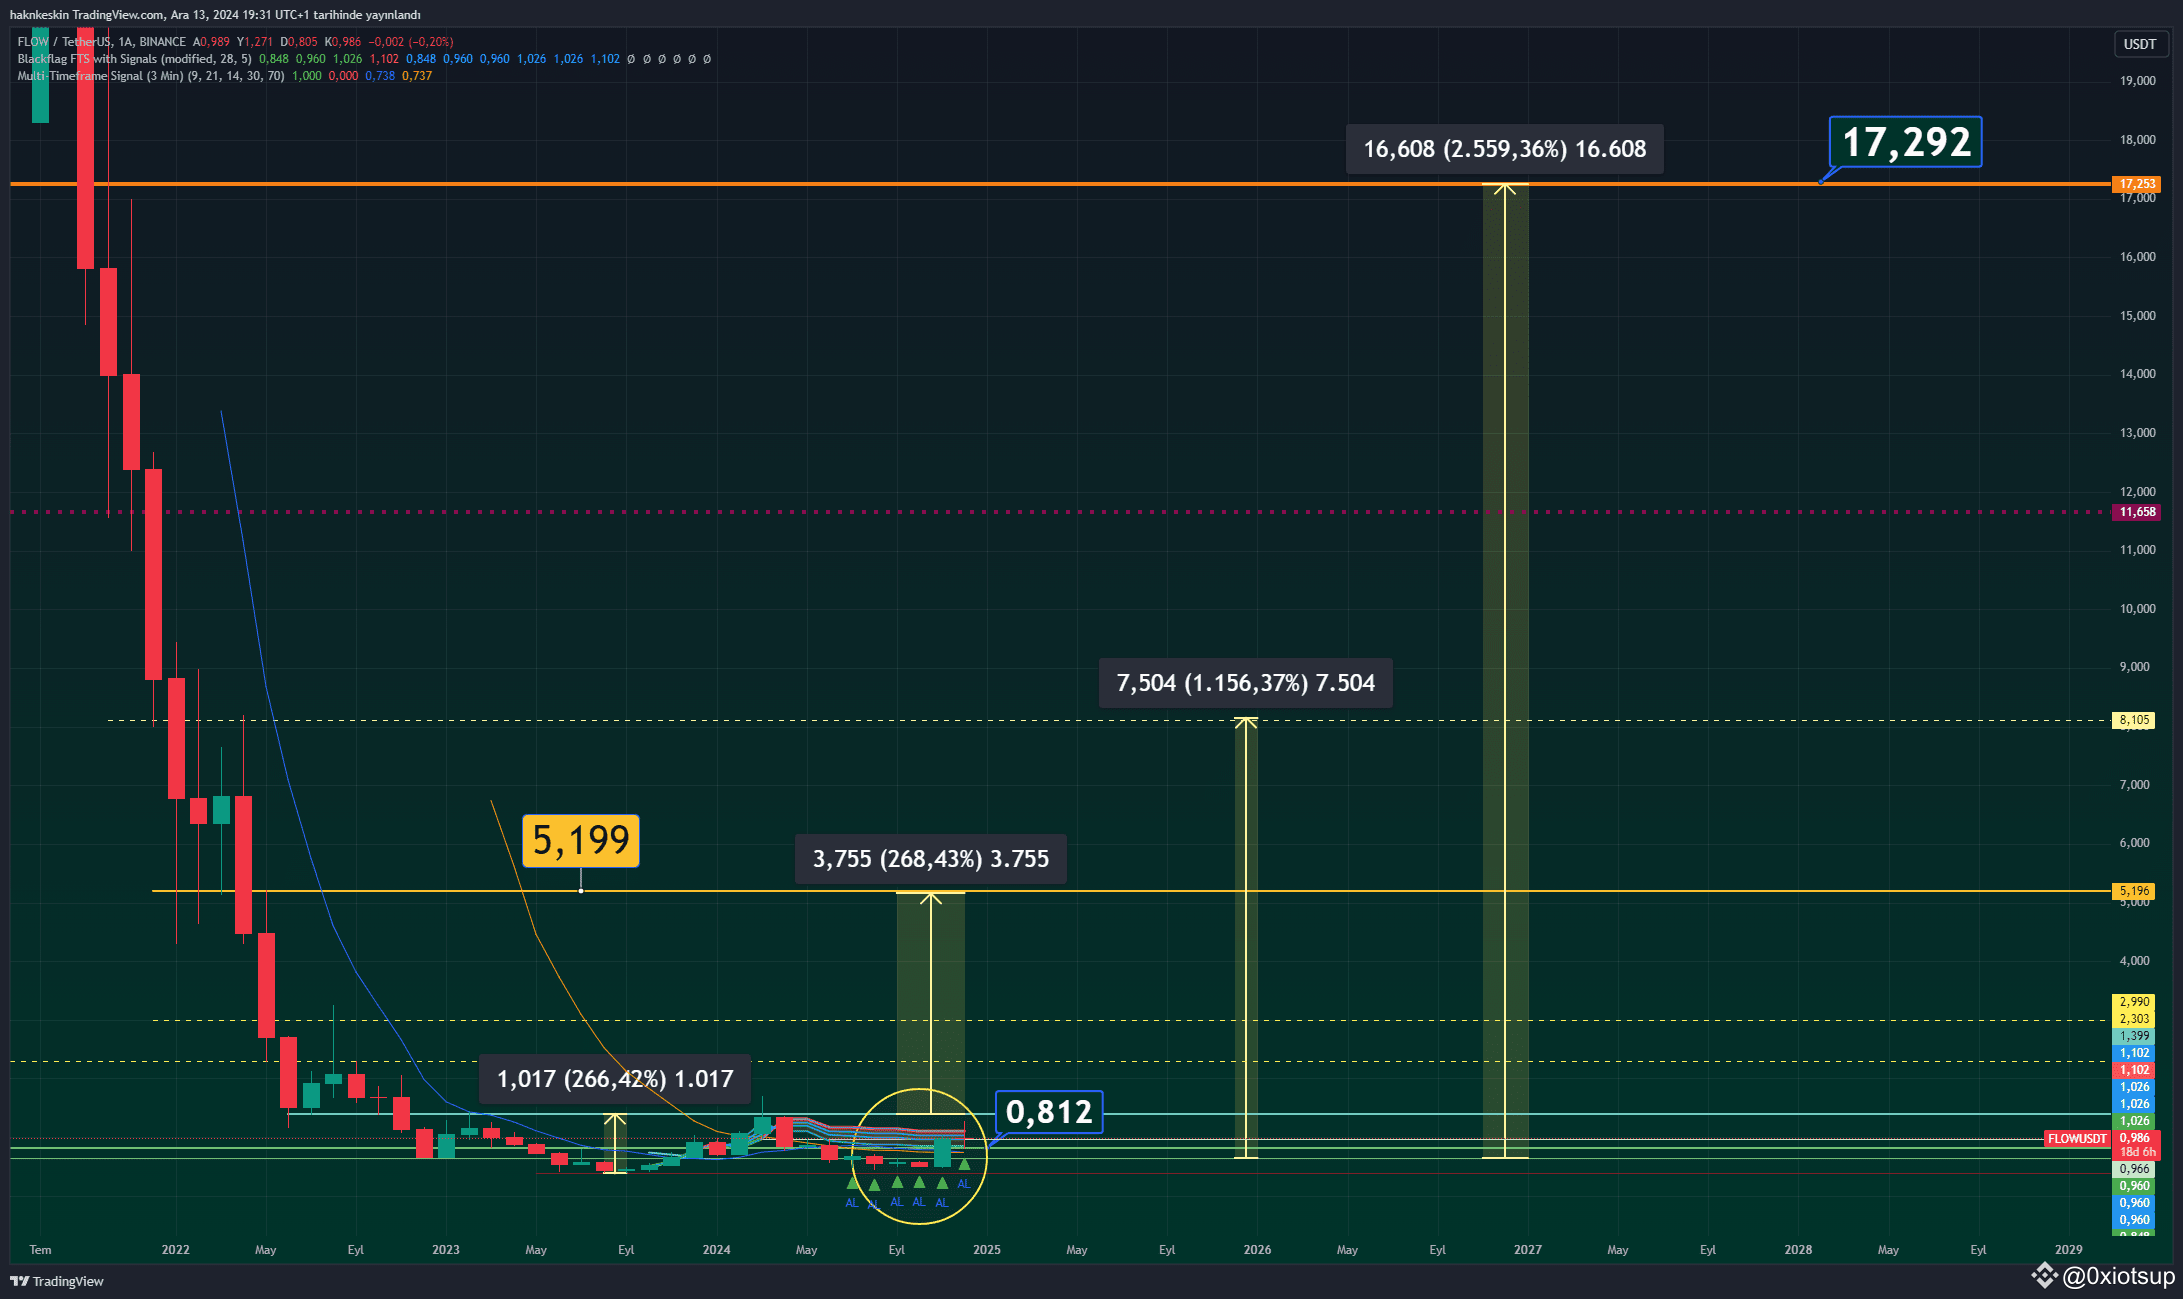The height and width of the screenshot is (1299, 2183).
Task: Click the Eyl month label near 2024
Action: (896, 1250)
